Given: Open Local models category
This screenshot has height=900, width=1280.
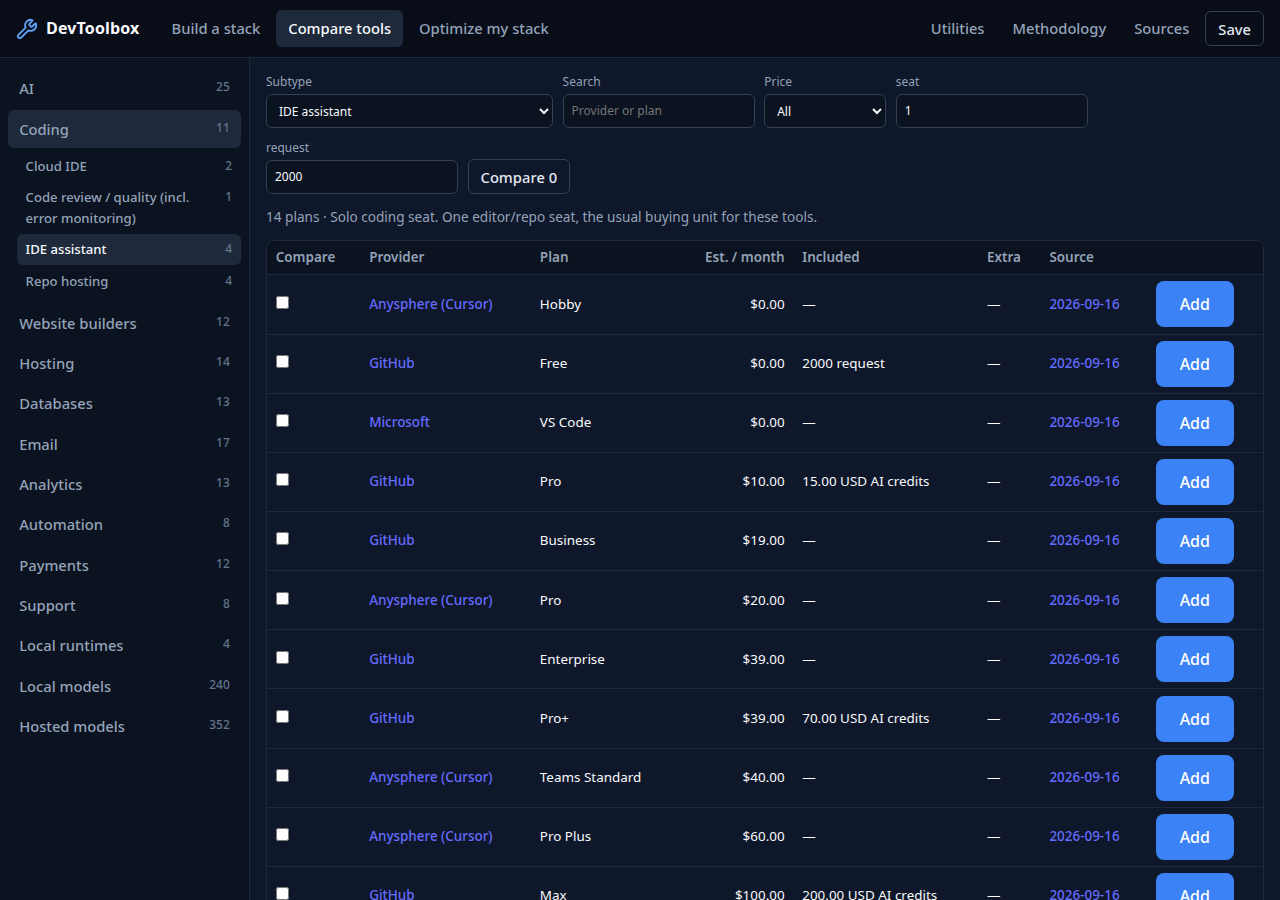Looking at the screenshot, I should (124, 686).
